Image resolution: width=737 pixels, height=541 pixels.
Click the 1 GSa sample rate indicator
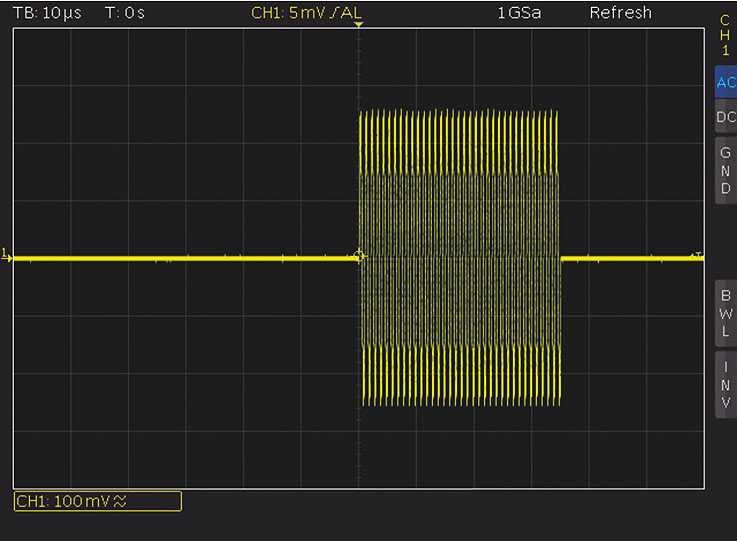518,13
